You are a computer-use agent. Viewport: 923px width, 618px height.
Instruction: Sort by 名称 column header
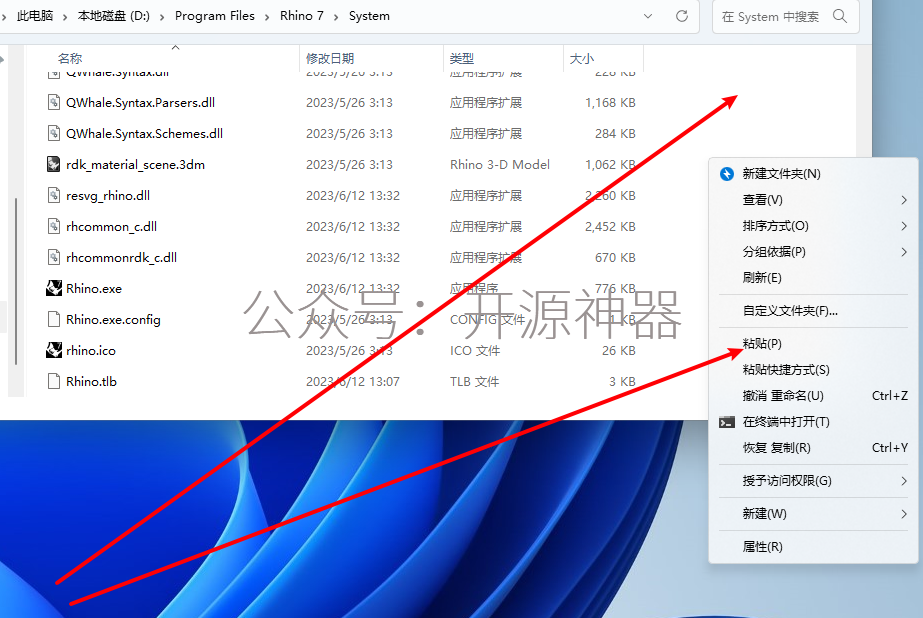(x=70, y=59)
